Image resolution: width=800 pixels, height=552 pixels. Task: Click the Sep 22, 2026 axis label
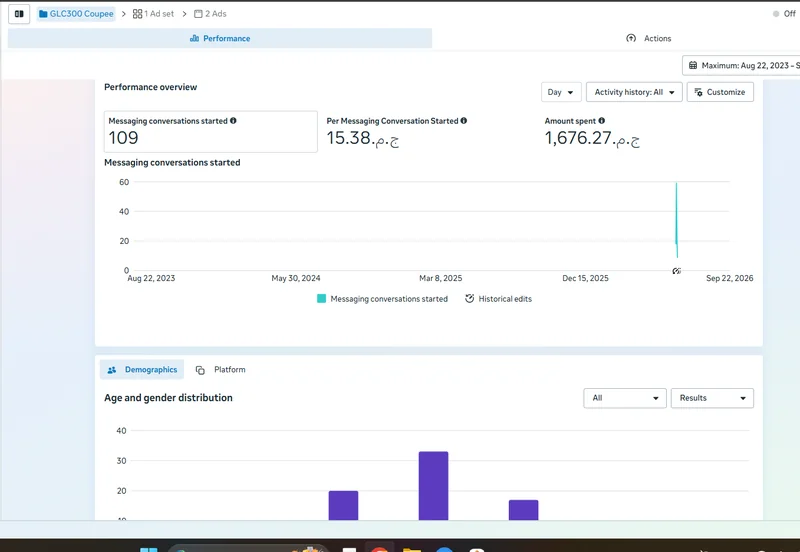[x=730, y=278]
